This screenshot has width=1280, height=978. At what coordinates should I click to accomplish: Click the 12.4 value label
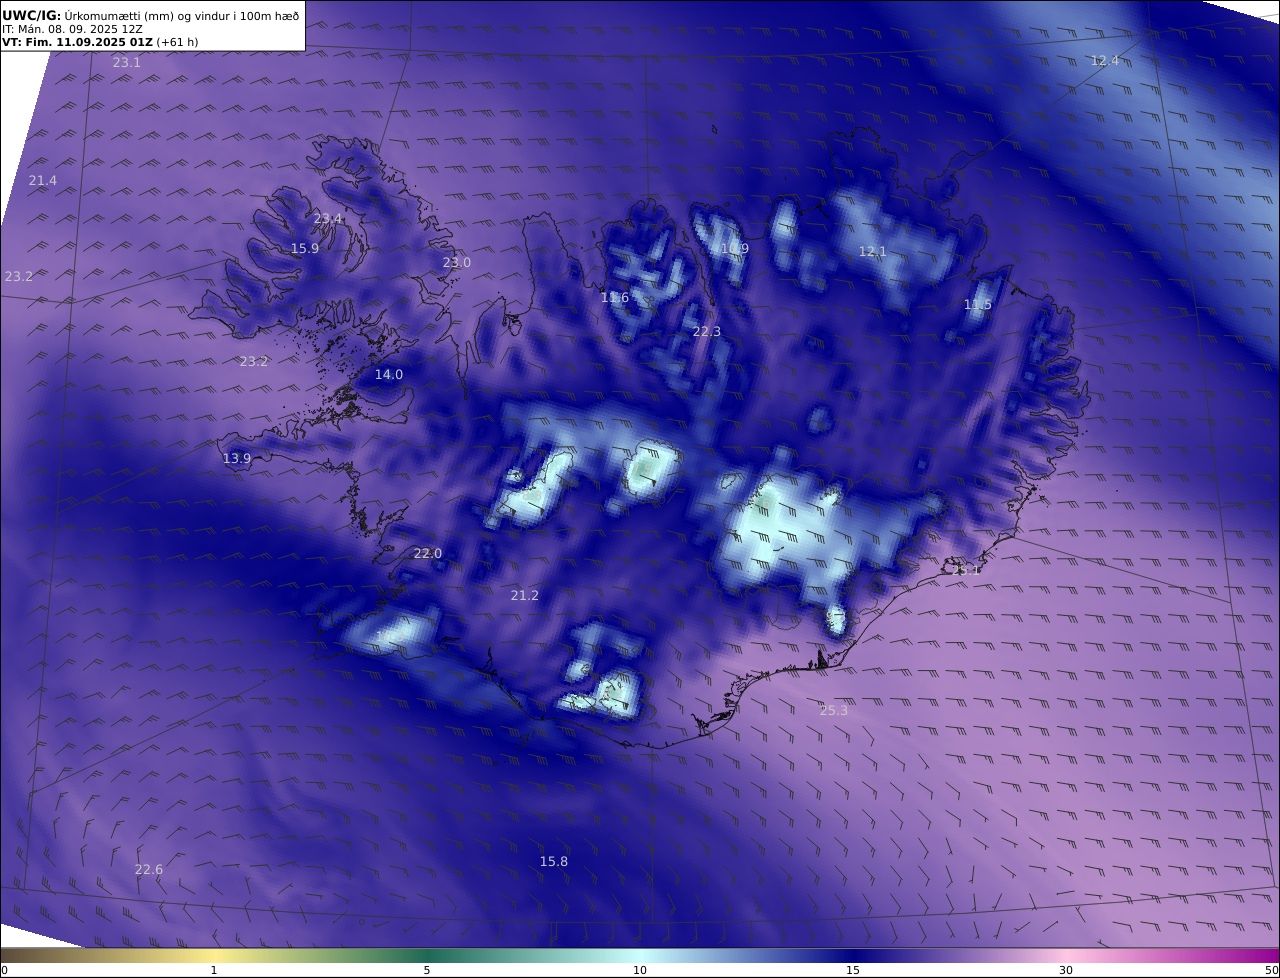(1105, 60)
